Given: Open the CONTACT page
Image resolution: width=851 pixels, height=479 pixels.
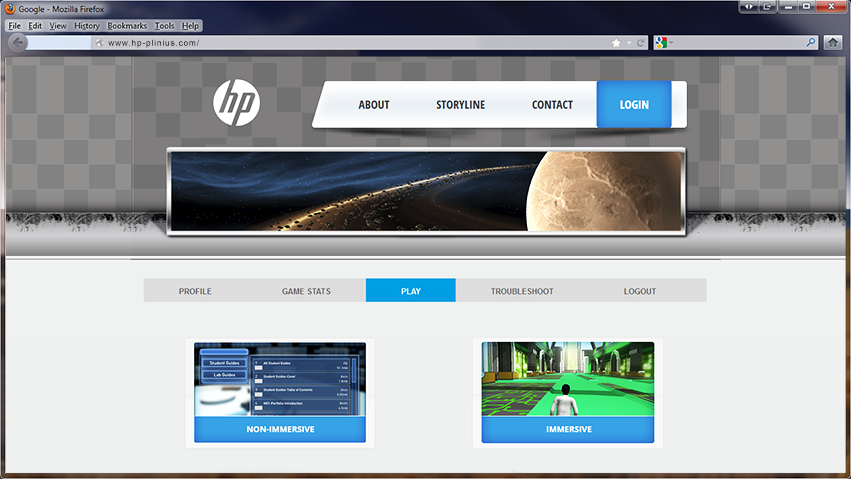Looking at the screenshot, I should coord(552,105).
